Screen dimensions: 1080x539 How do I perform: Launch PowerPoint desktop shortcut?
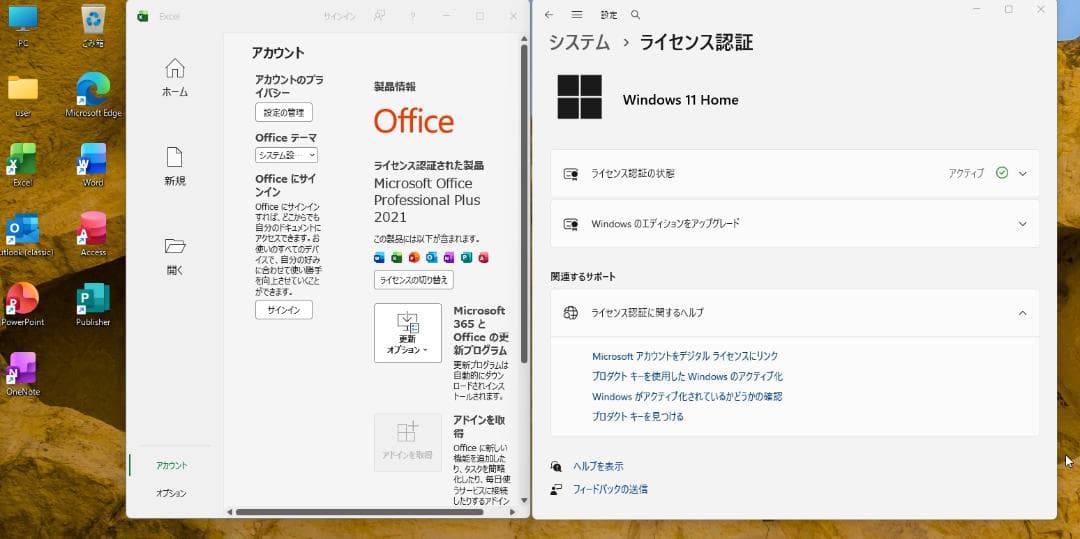23,304
